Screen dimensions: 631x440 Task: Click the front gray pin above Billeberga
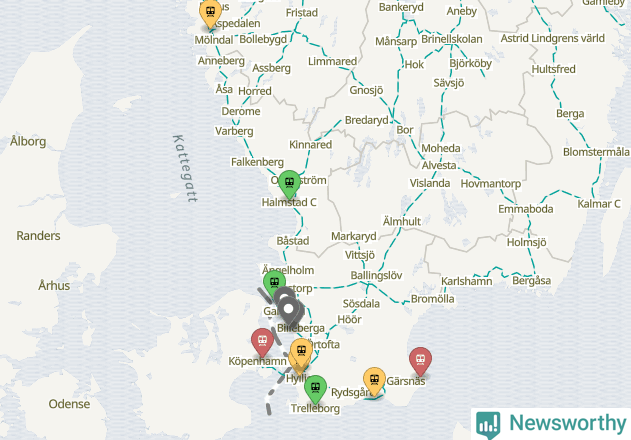coord(289,312)
